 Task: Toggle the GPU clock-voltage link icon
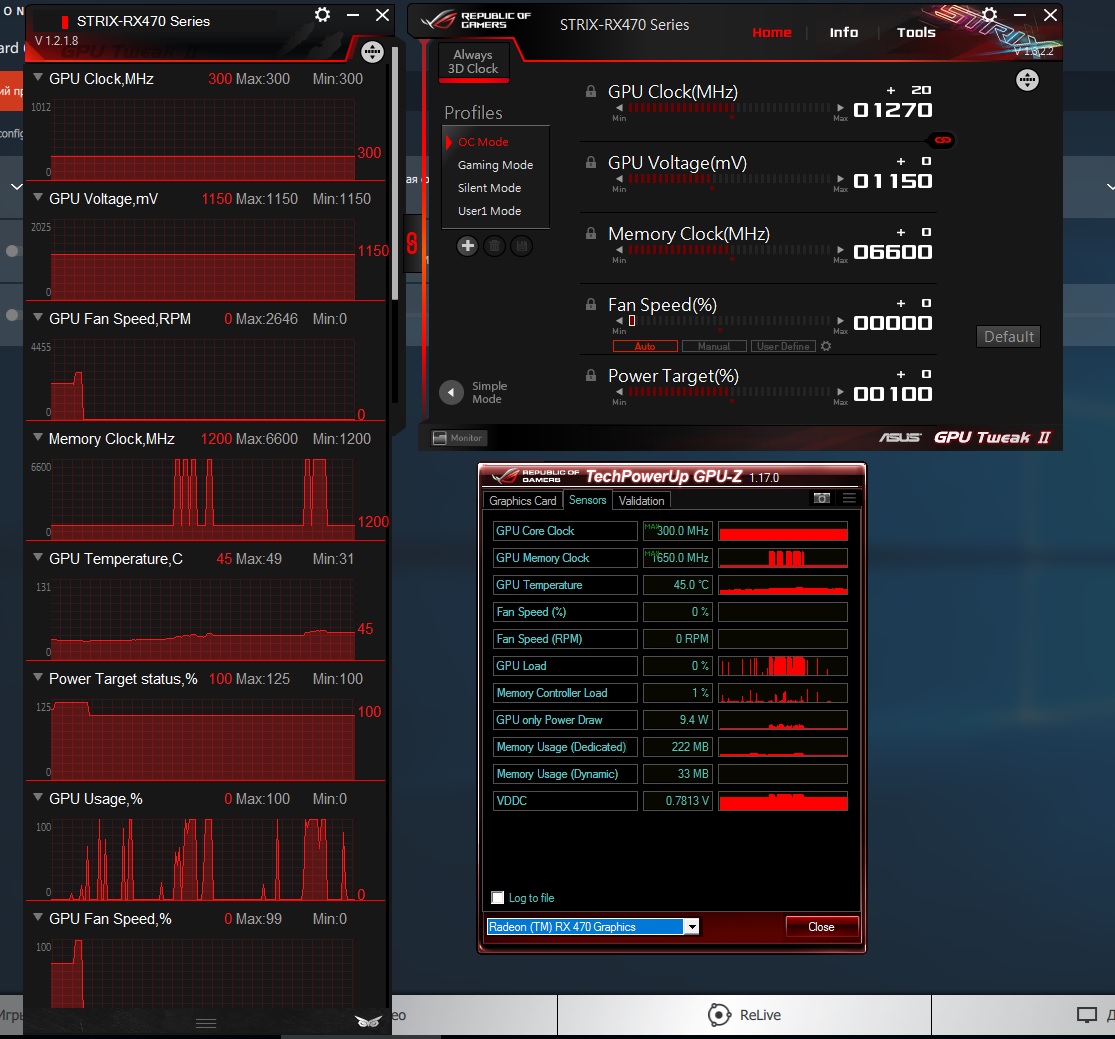click(943, 139)
